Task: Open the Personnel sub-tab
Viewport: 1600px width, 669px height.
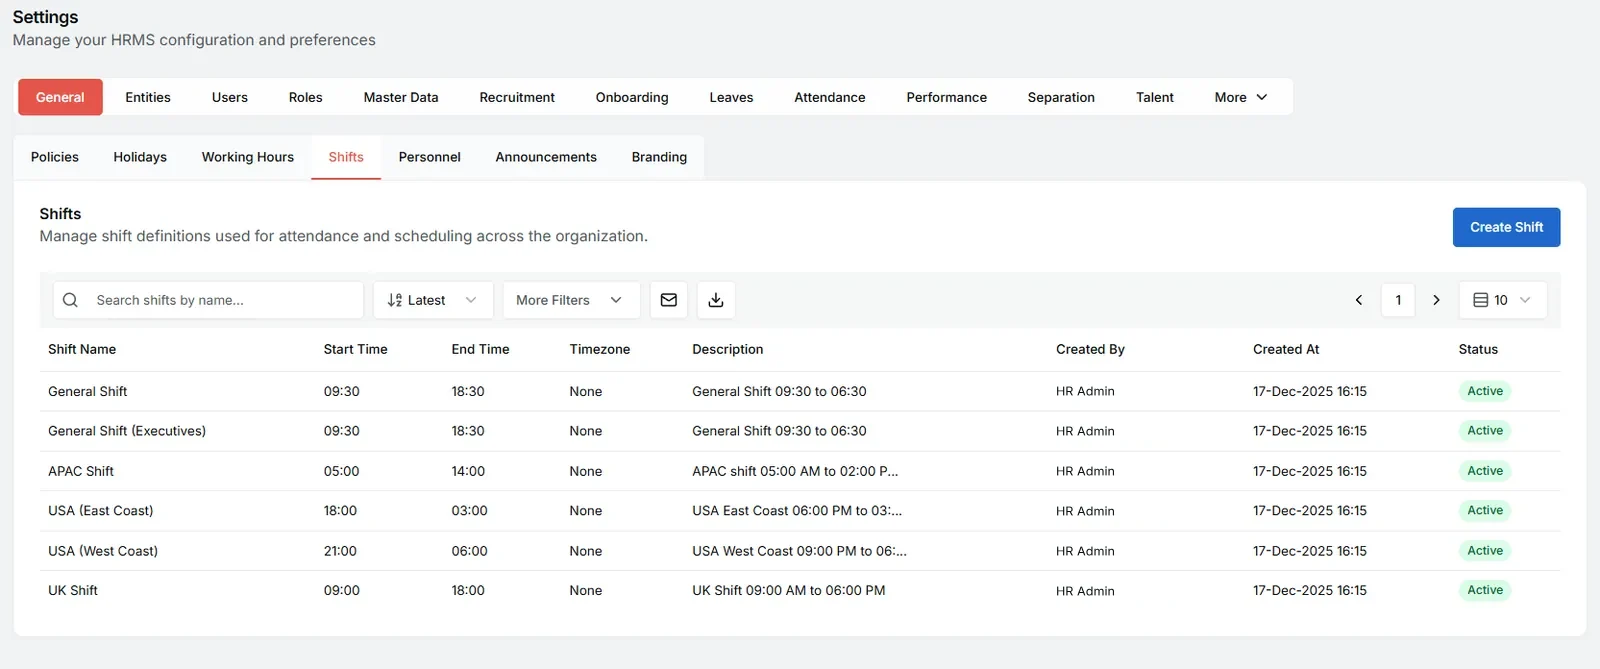Action: 430,157
